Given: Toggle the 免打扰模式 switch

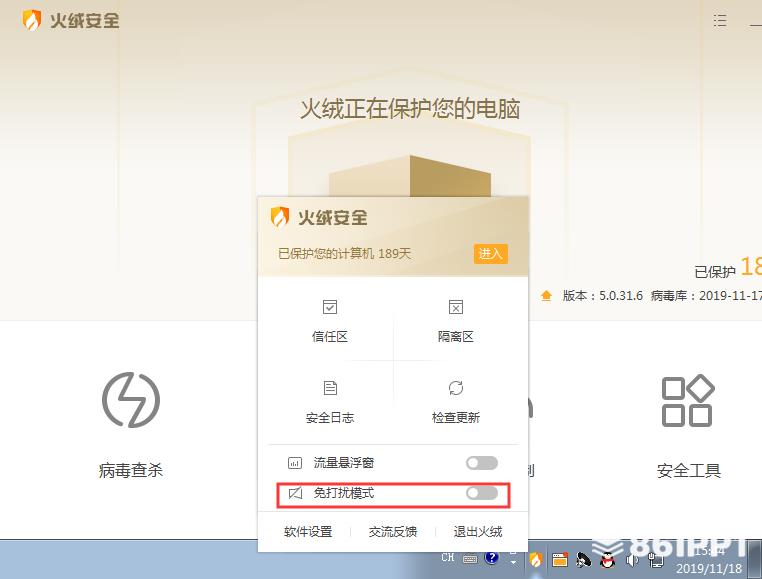Looking at the screenshot, I should tap(482, 493).
